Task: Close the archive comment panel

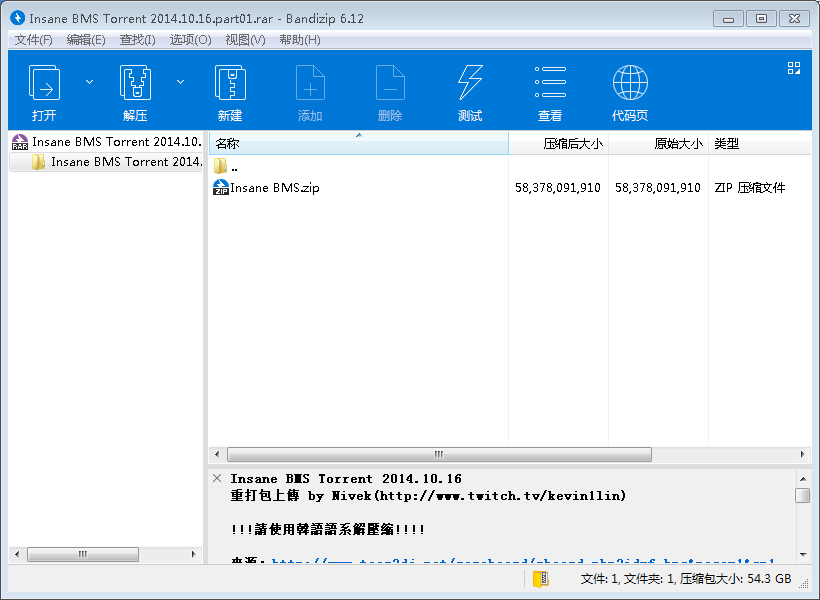Action: coord(217,478)
